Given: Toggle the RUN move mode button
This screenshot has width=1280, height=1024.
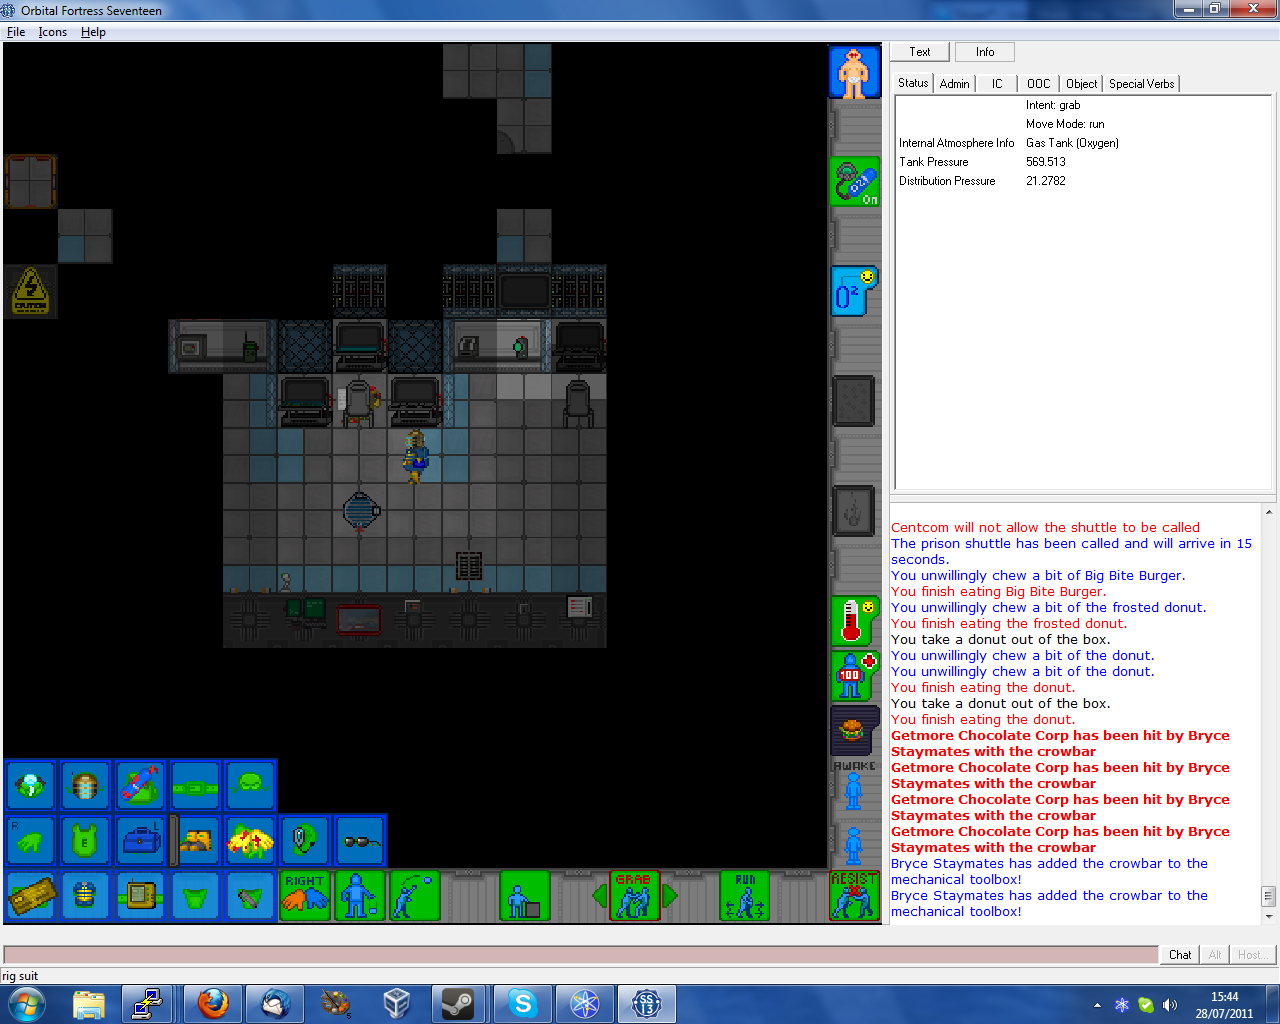Looking at the screenshot, I should point(745,895).
